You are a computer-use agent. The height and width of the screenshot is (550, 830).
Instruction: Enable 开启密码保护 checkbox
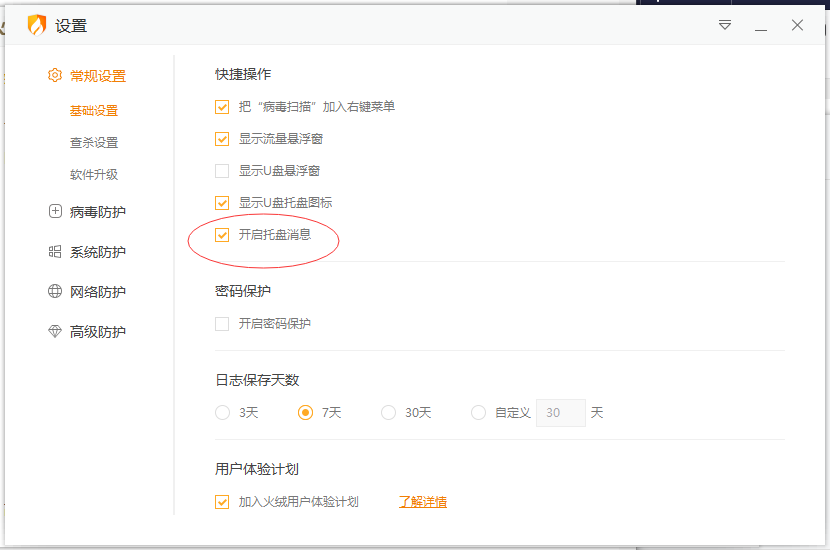point(222,324)
